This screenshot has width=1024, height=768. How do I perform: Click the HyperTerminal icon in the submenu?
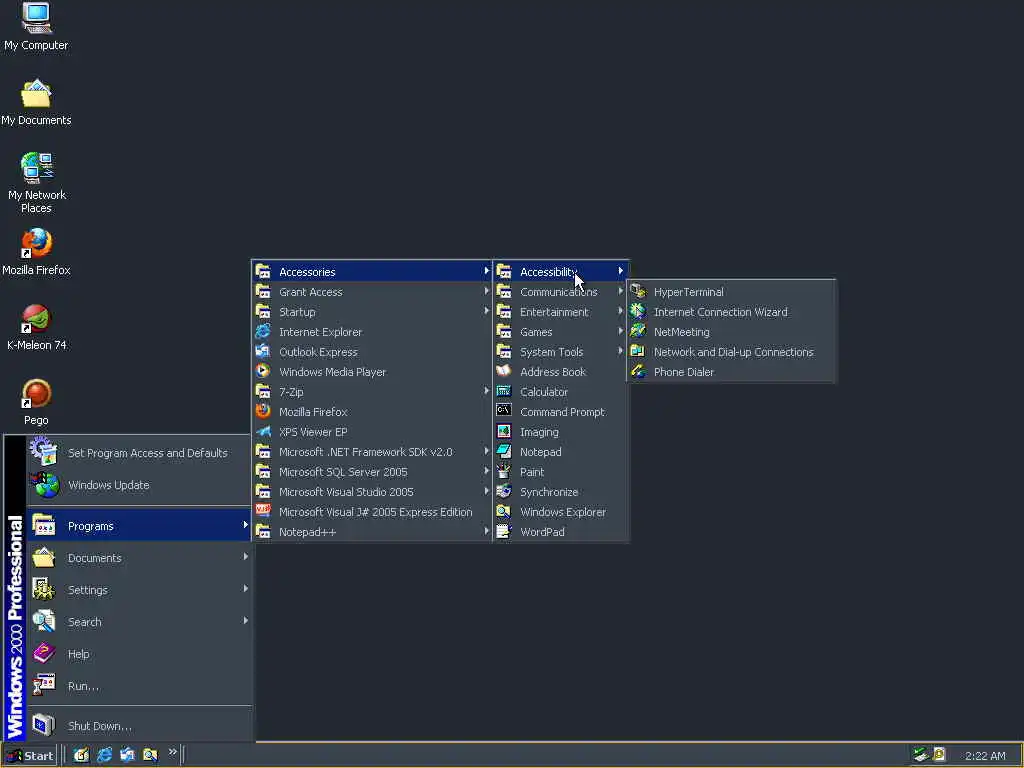(638, 291)
